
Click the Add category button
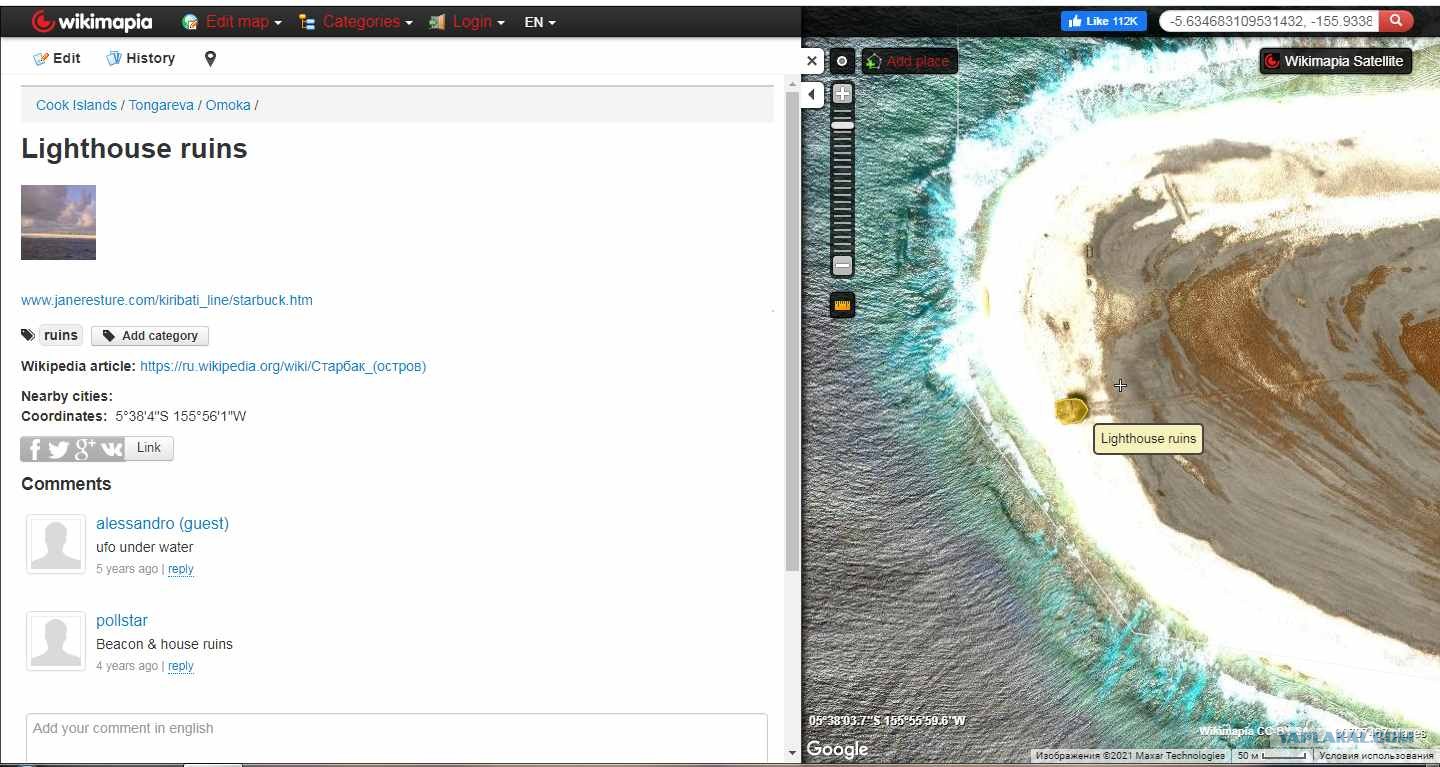coord(150,336)
